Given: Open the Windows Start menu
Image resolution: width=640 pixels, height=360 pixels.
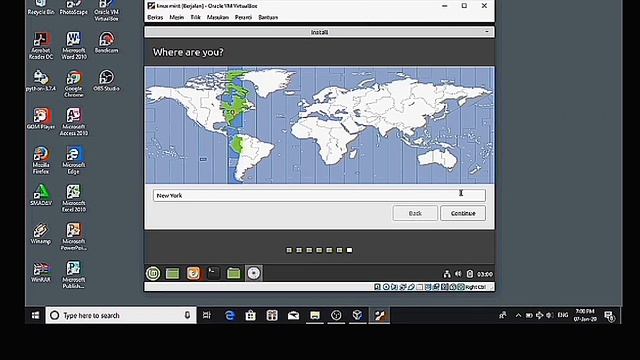Looking at the screenshot, I should tap(36, 315).
